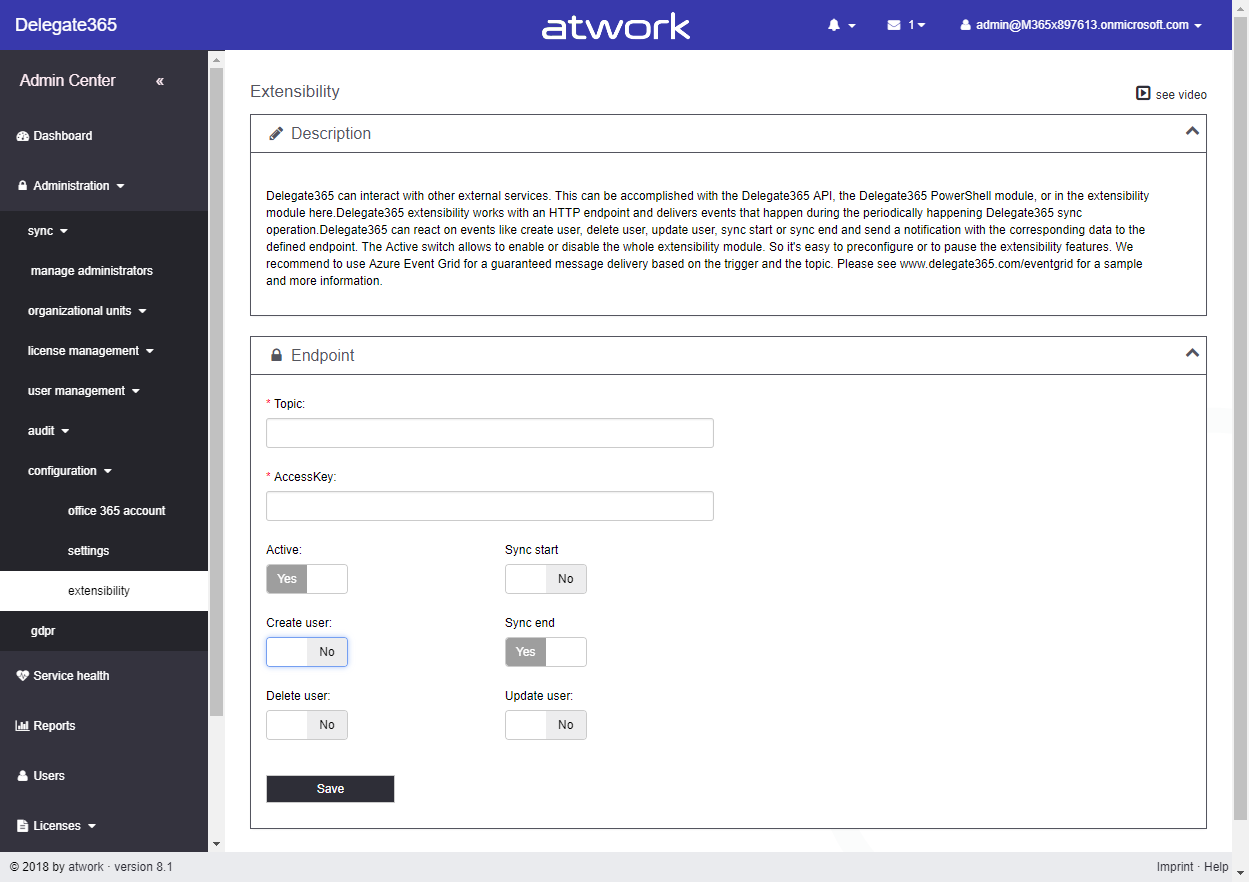Click the Service health heart icon
Screen dimensions: 1249x882
pos(23,676)
